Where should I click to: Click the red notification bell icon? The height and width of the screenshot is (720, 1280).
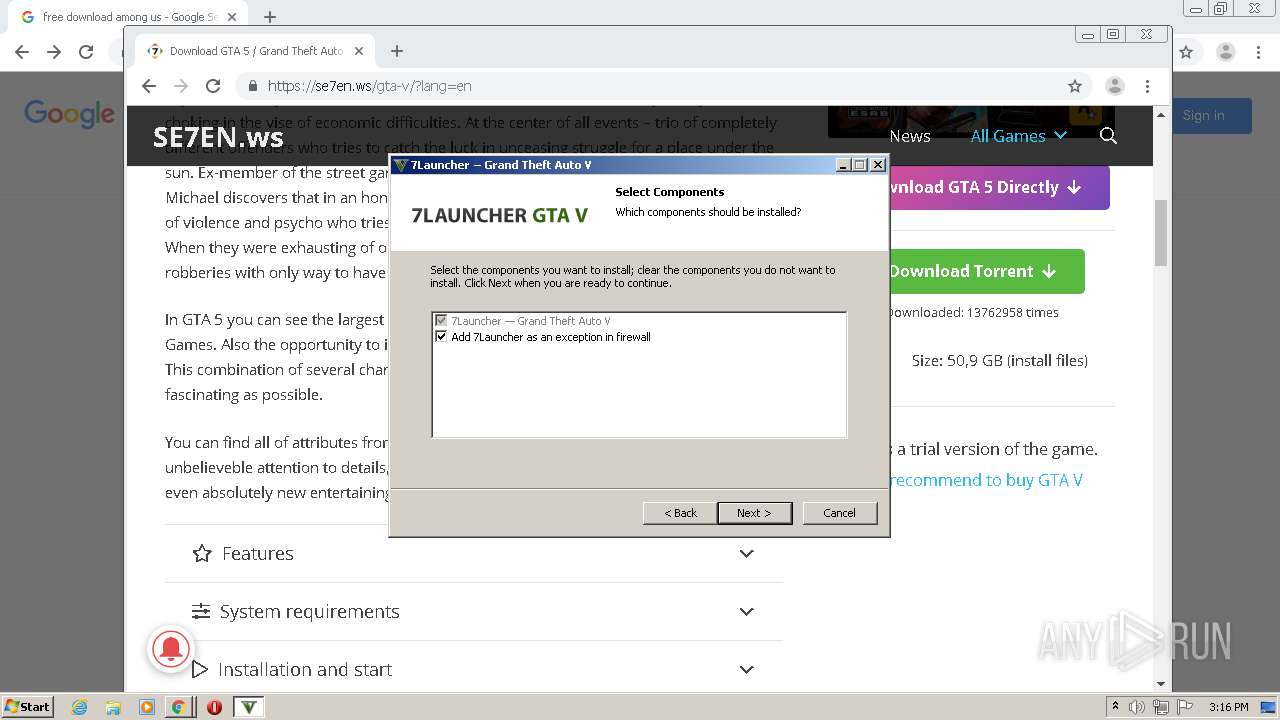[171, 649]
